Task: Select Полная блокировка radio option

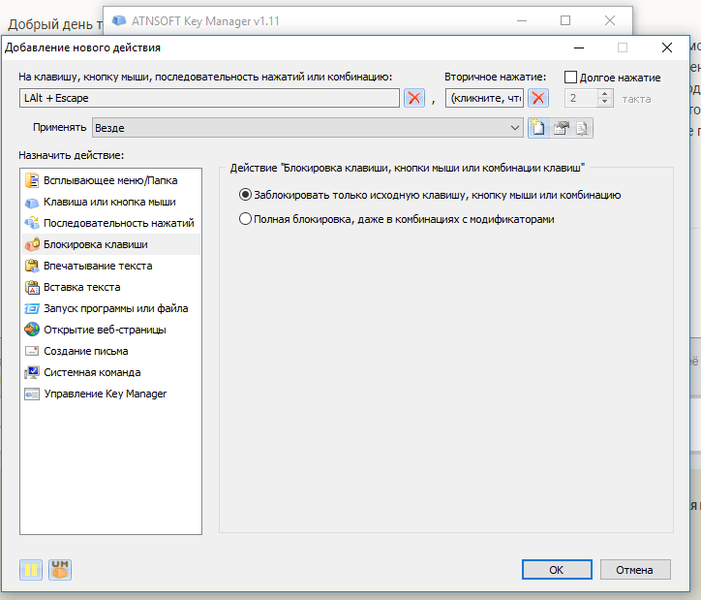Action: [245, 219]
